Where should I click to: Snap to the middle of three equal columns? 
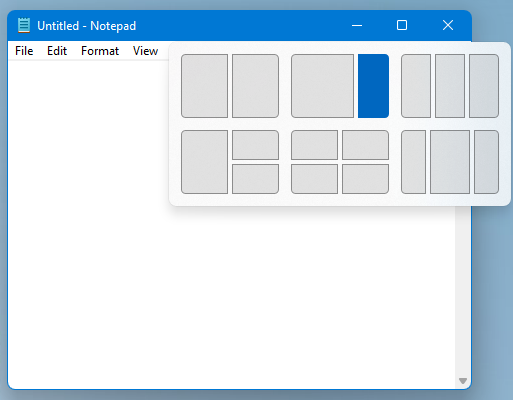[450, 86]
